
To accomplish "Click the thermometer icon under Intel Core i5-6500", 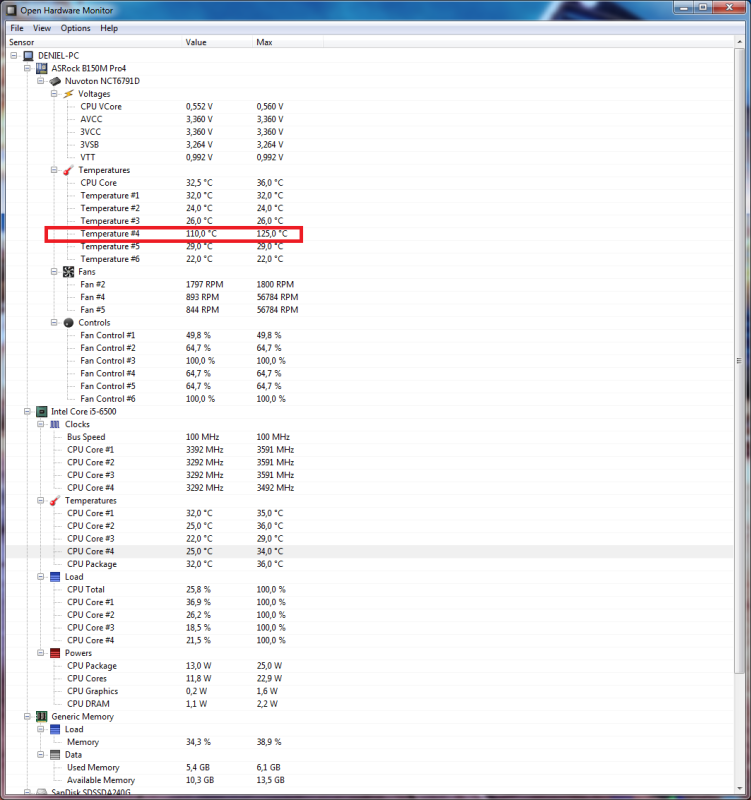I will coord(55,501).
